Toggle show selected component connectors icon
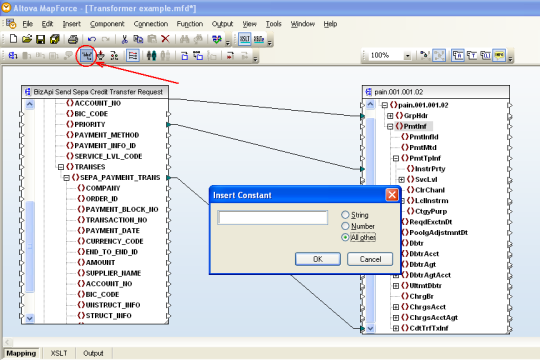 point(425,55)
